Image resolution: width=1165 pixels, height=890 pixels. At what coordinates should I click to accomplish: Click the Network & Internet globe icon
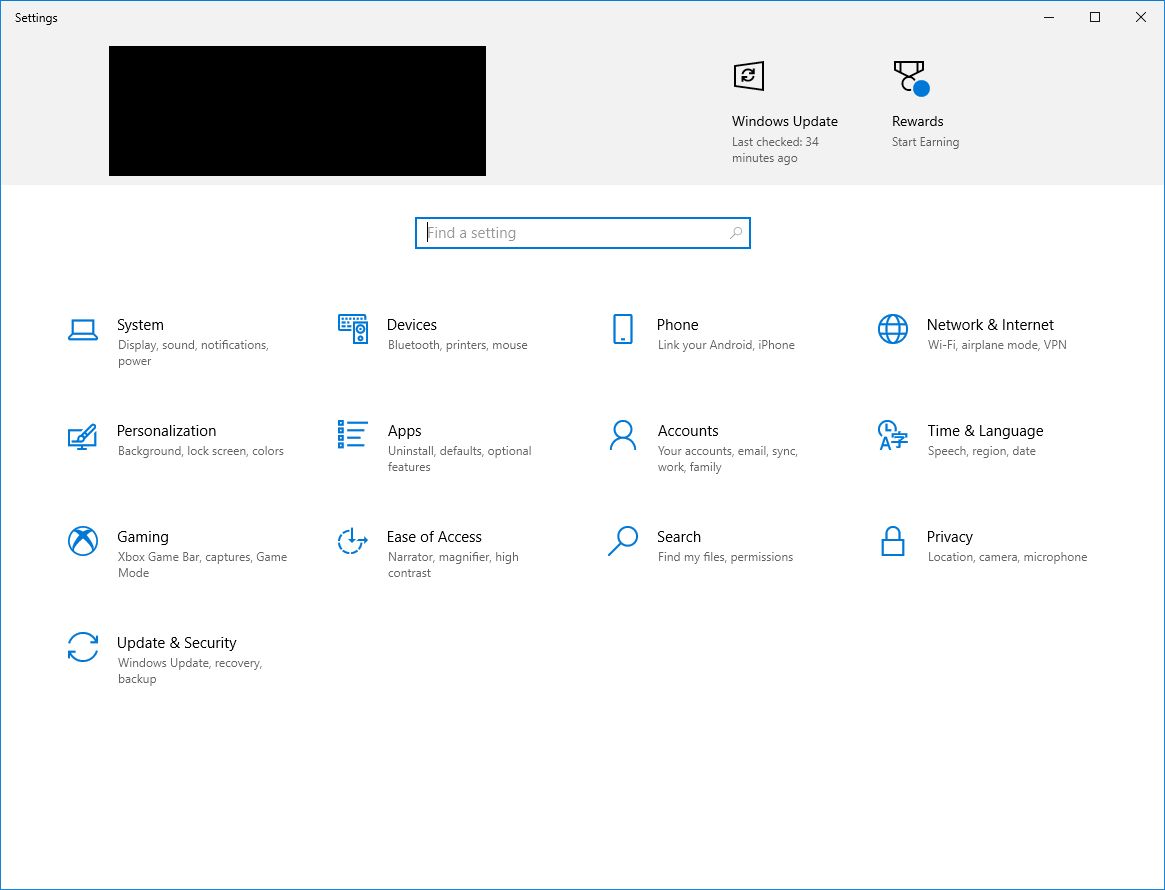(x=892, y=329)
